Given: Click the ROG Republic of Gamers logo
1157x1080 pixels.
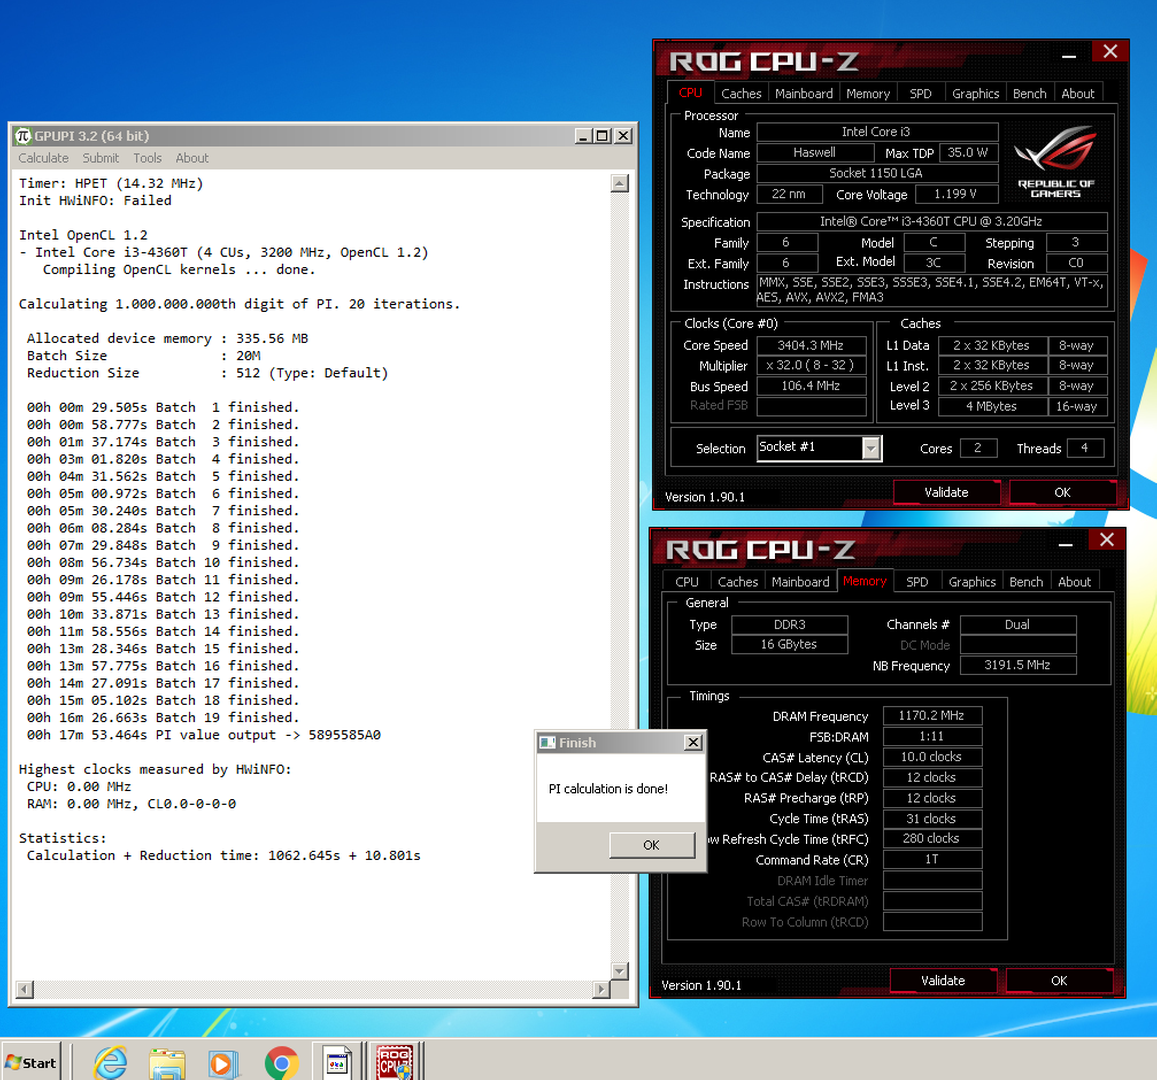Looking at the screenshot, I should point(1055,161).
